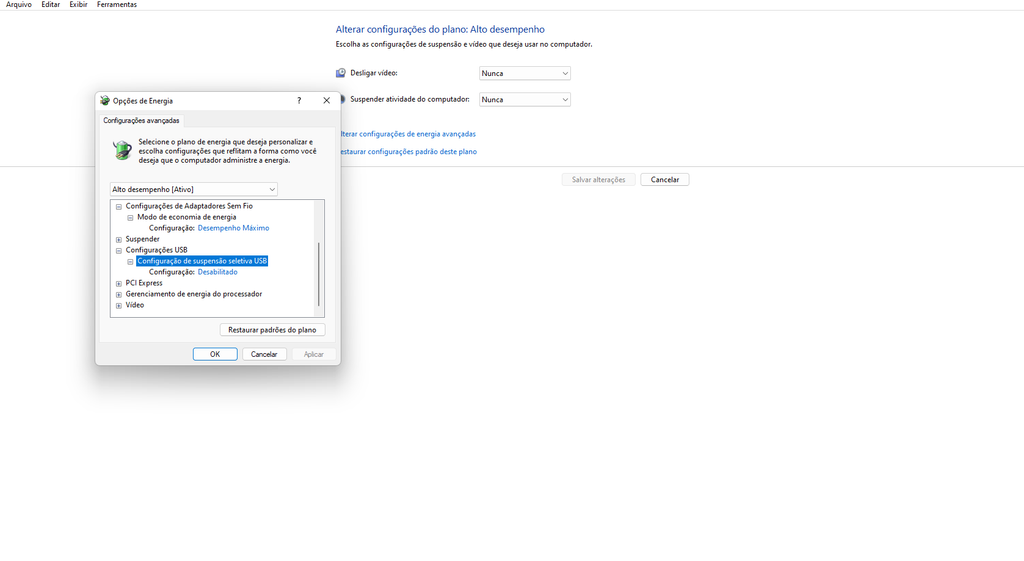Expand the PCI Express node
The image size is (1024, 561).
pos(119,283)
